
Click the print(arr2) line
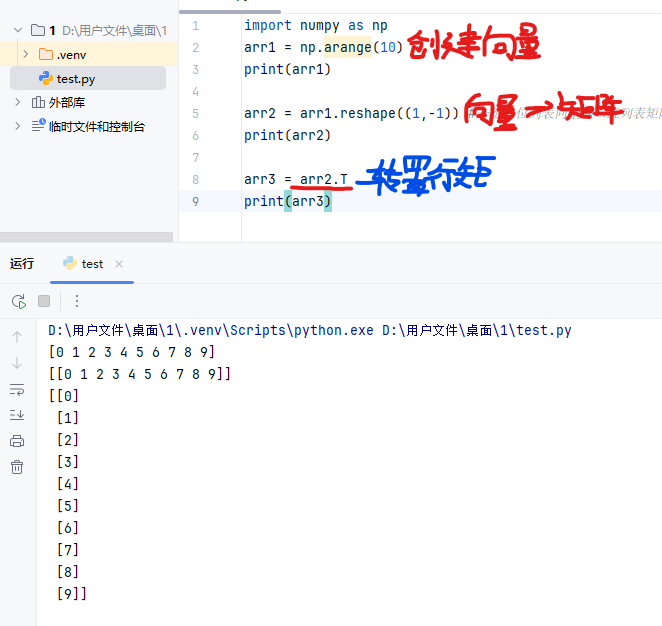point(287,135)
